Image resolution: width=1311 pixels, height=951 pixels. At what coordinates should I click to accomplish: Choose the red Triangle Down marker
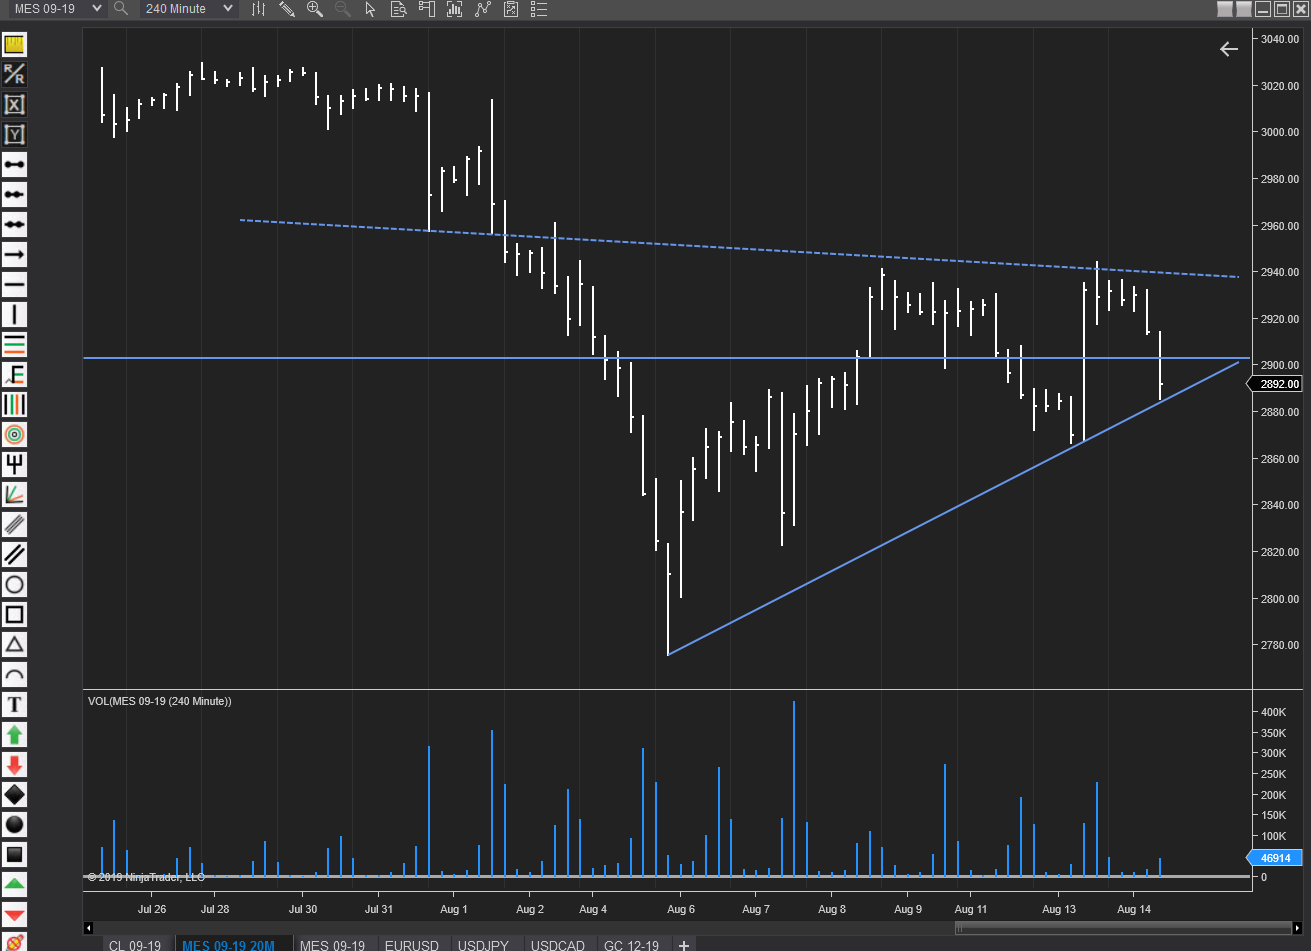14,914
